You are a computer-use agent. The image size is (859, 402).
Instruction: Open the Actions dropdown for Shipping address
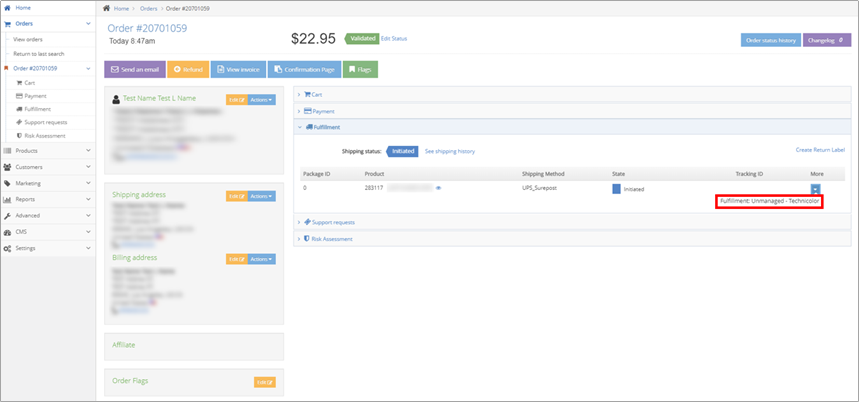pyautogui.click(x=262, y=196)
